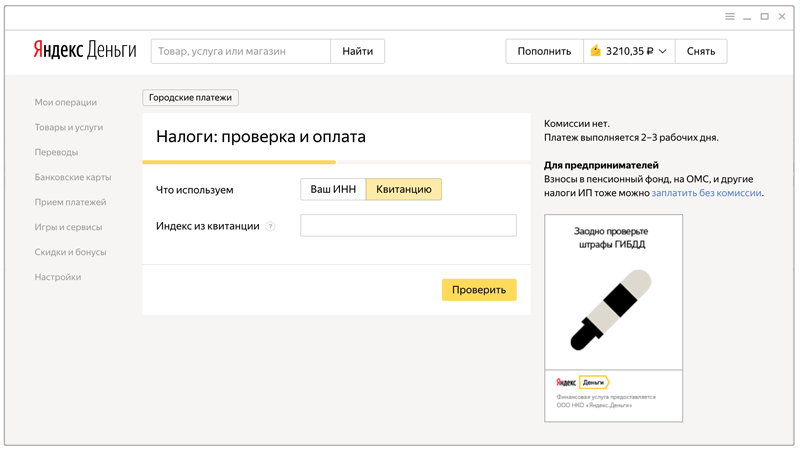This screenshot has width=800, height=451.
Task: Select the Ваш ИНН option
Action: tap(333, 189)
